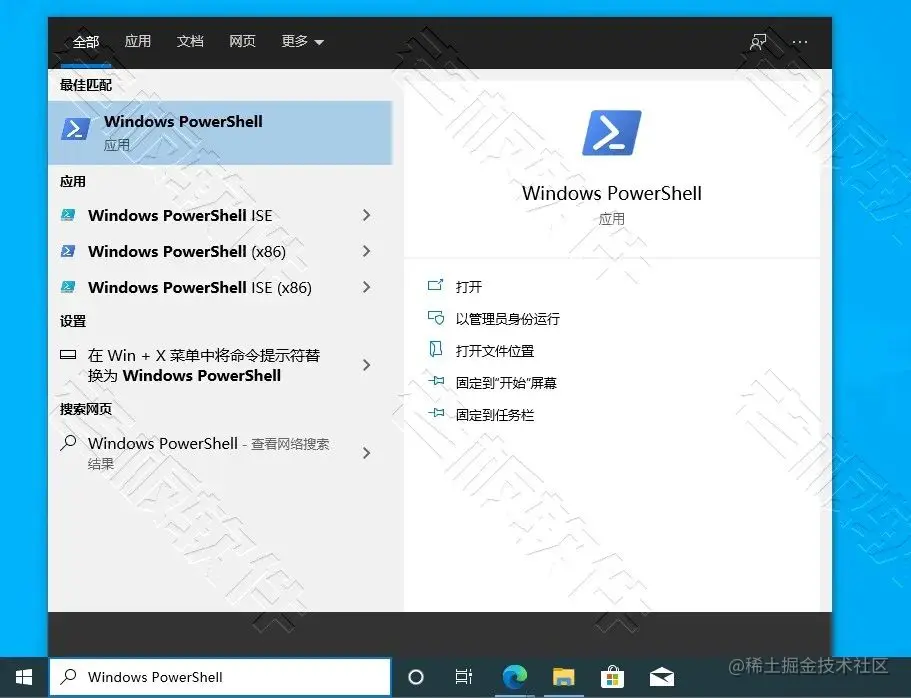
Task: Open the Windows Start button
Action: (x=24, y=677)
